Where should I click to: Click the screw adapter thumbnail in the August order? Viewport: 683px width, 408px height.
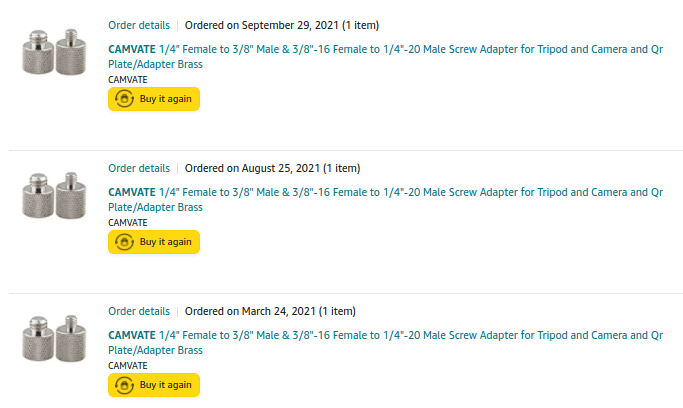point(54,195)
